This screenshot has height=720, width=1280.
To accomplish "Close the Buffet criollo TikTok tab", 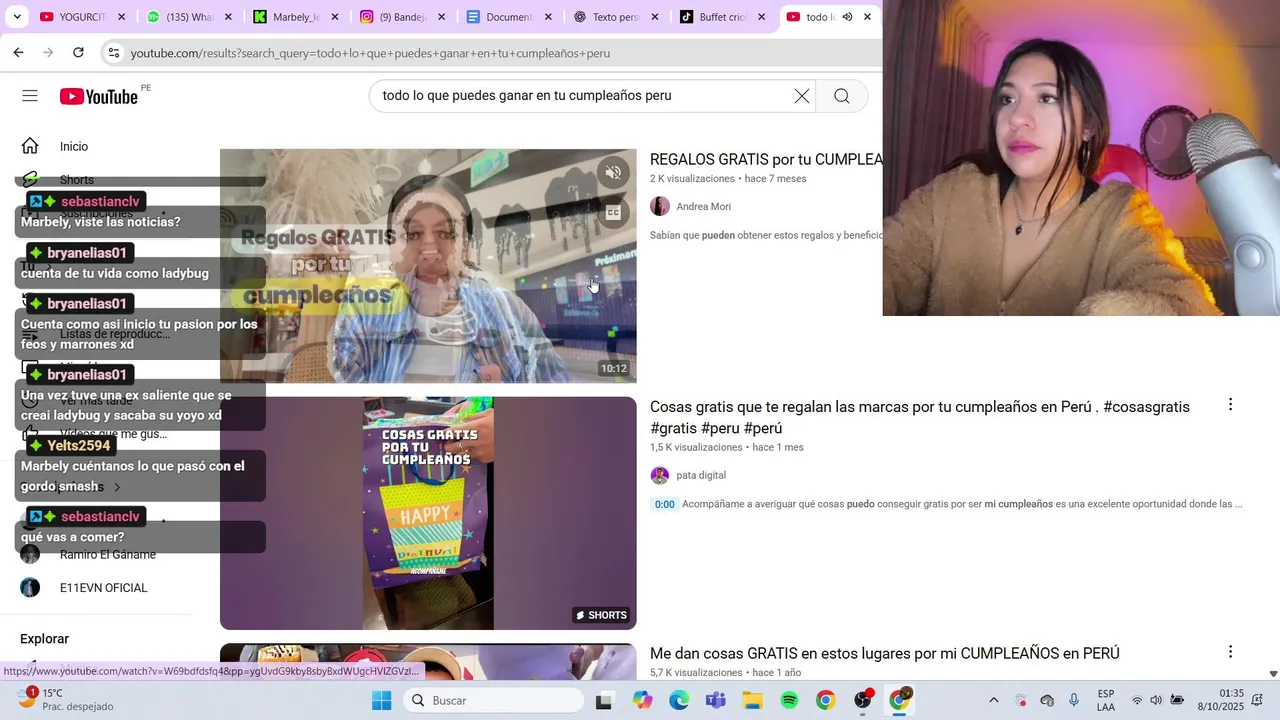I will [762, 17].
